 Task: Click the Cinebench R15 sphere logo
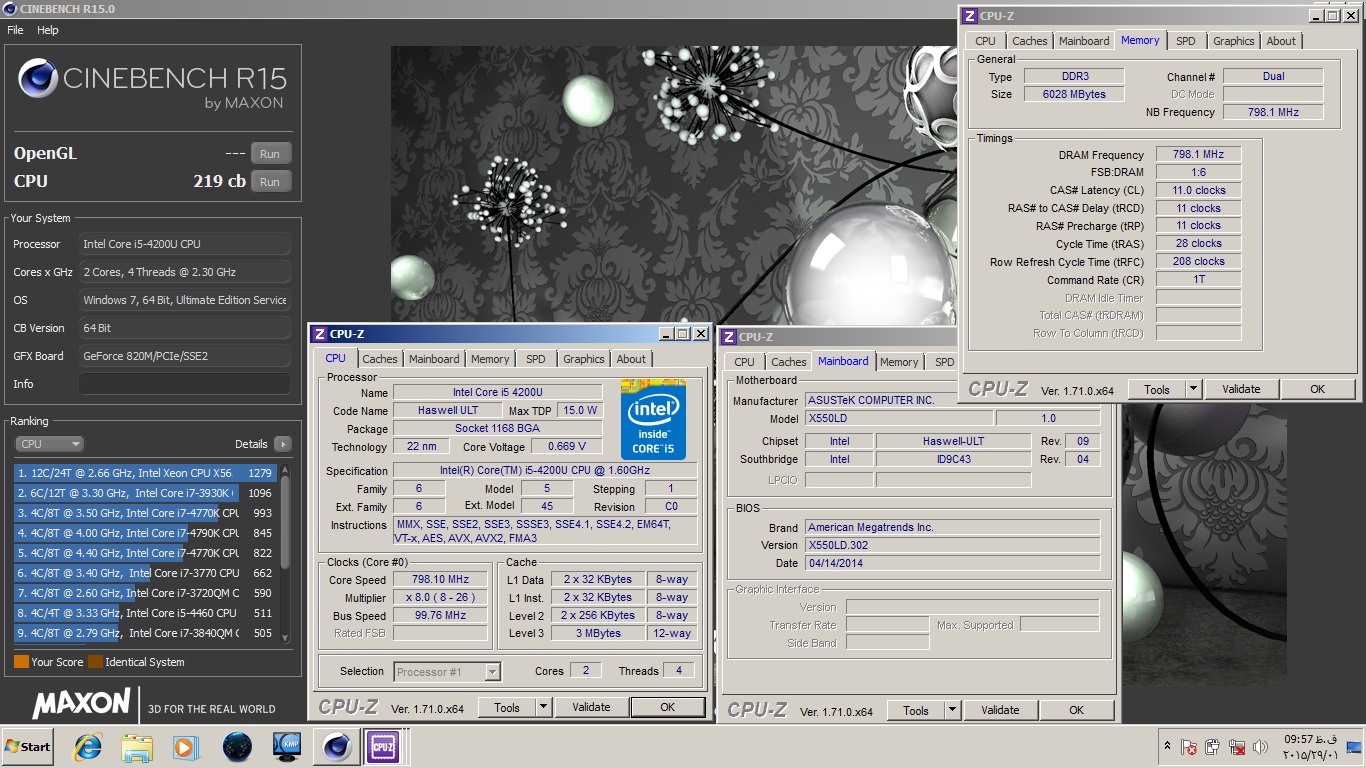point(38,78)
